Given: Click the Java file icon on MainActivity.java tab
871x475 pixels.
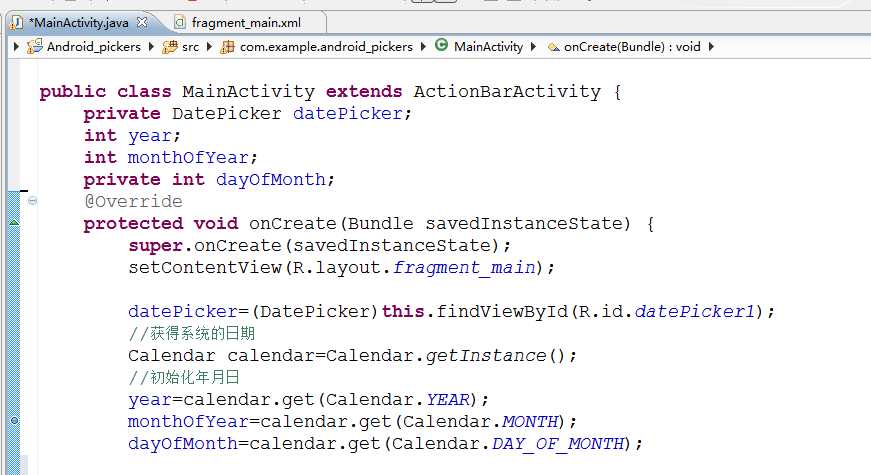Looking at the screenshot, I should click(17, 22).
